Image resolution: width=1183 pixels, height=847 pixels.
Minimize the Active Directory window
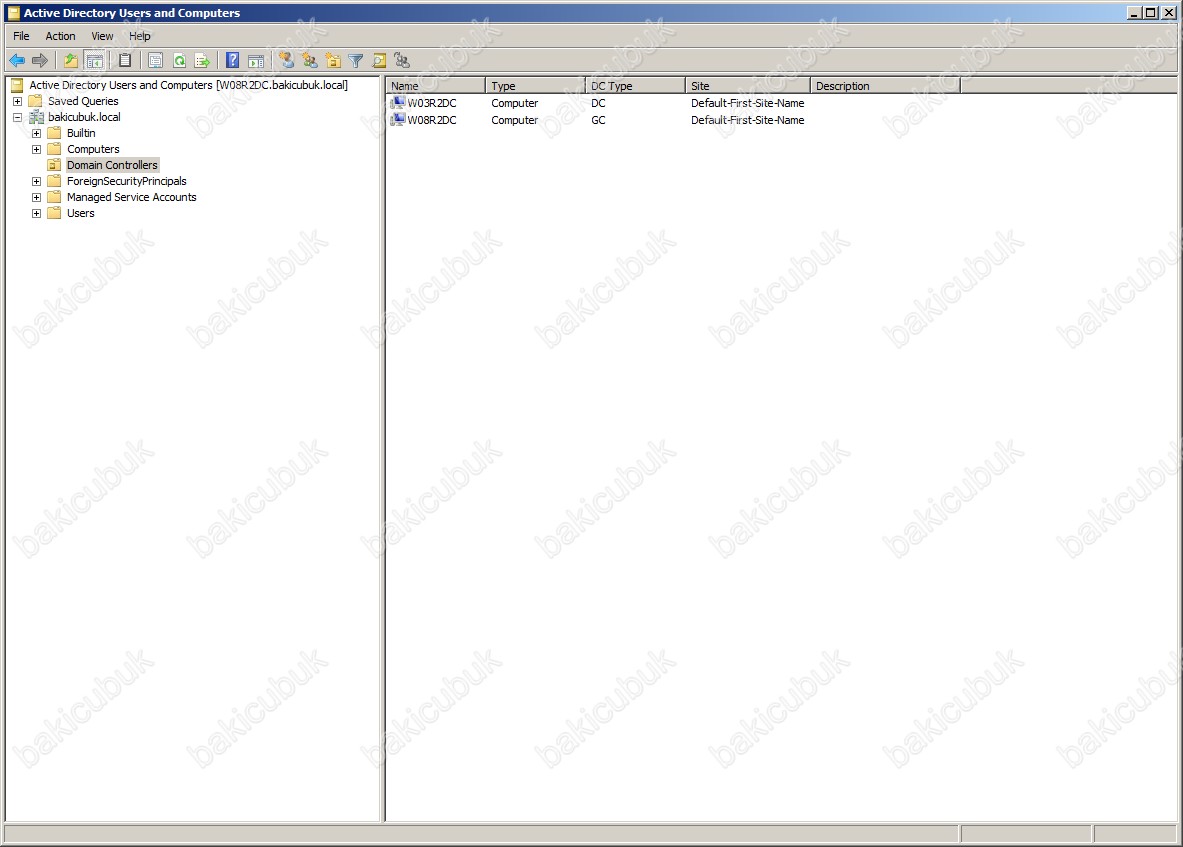(1134, 13)
